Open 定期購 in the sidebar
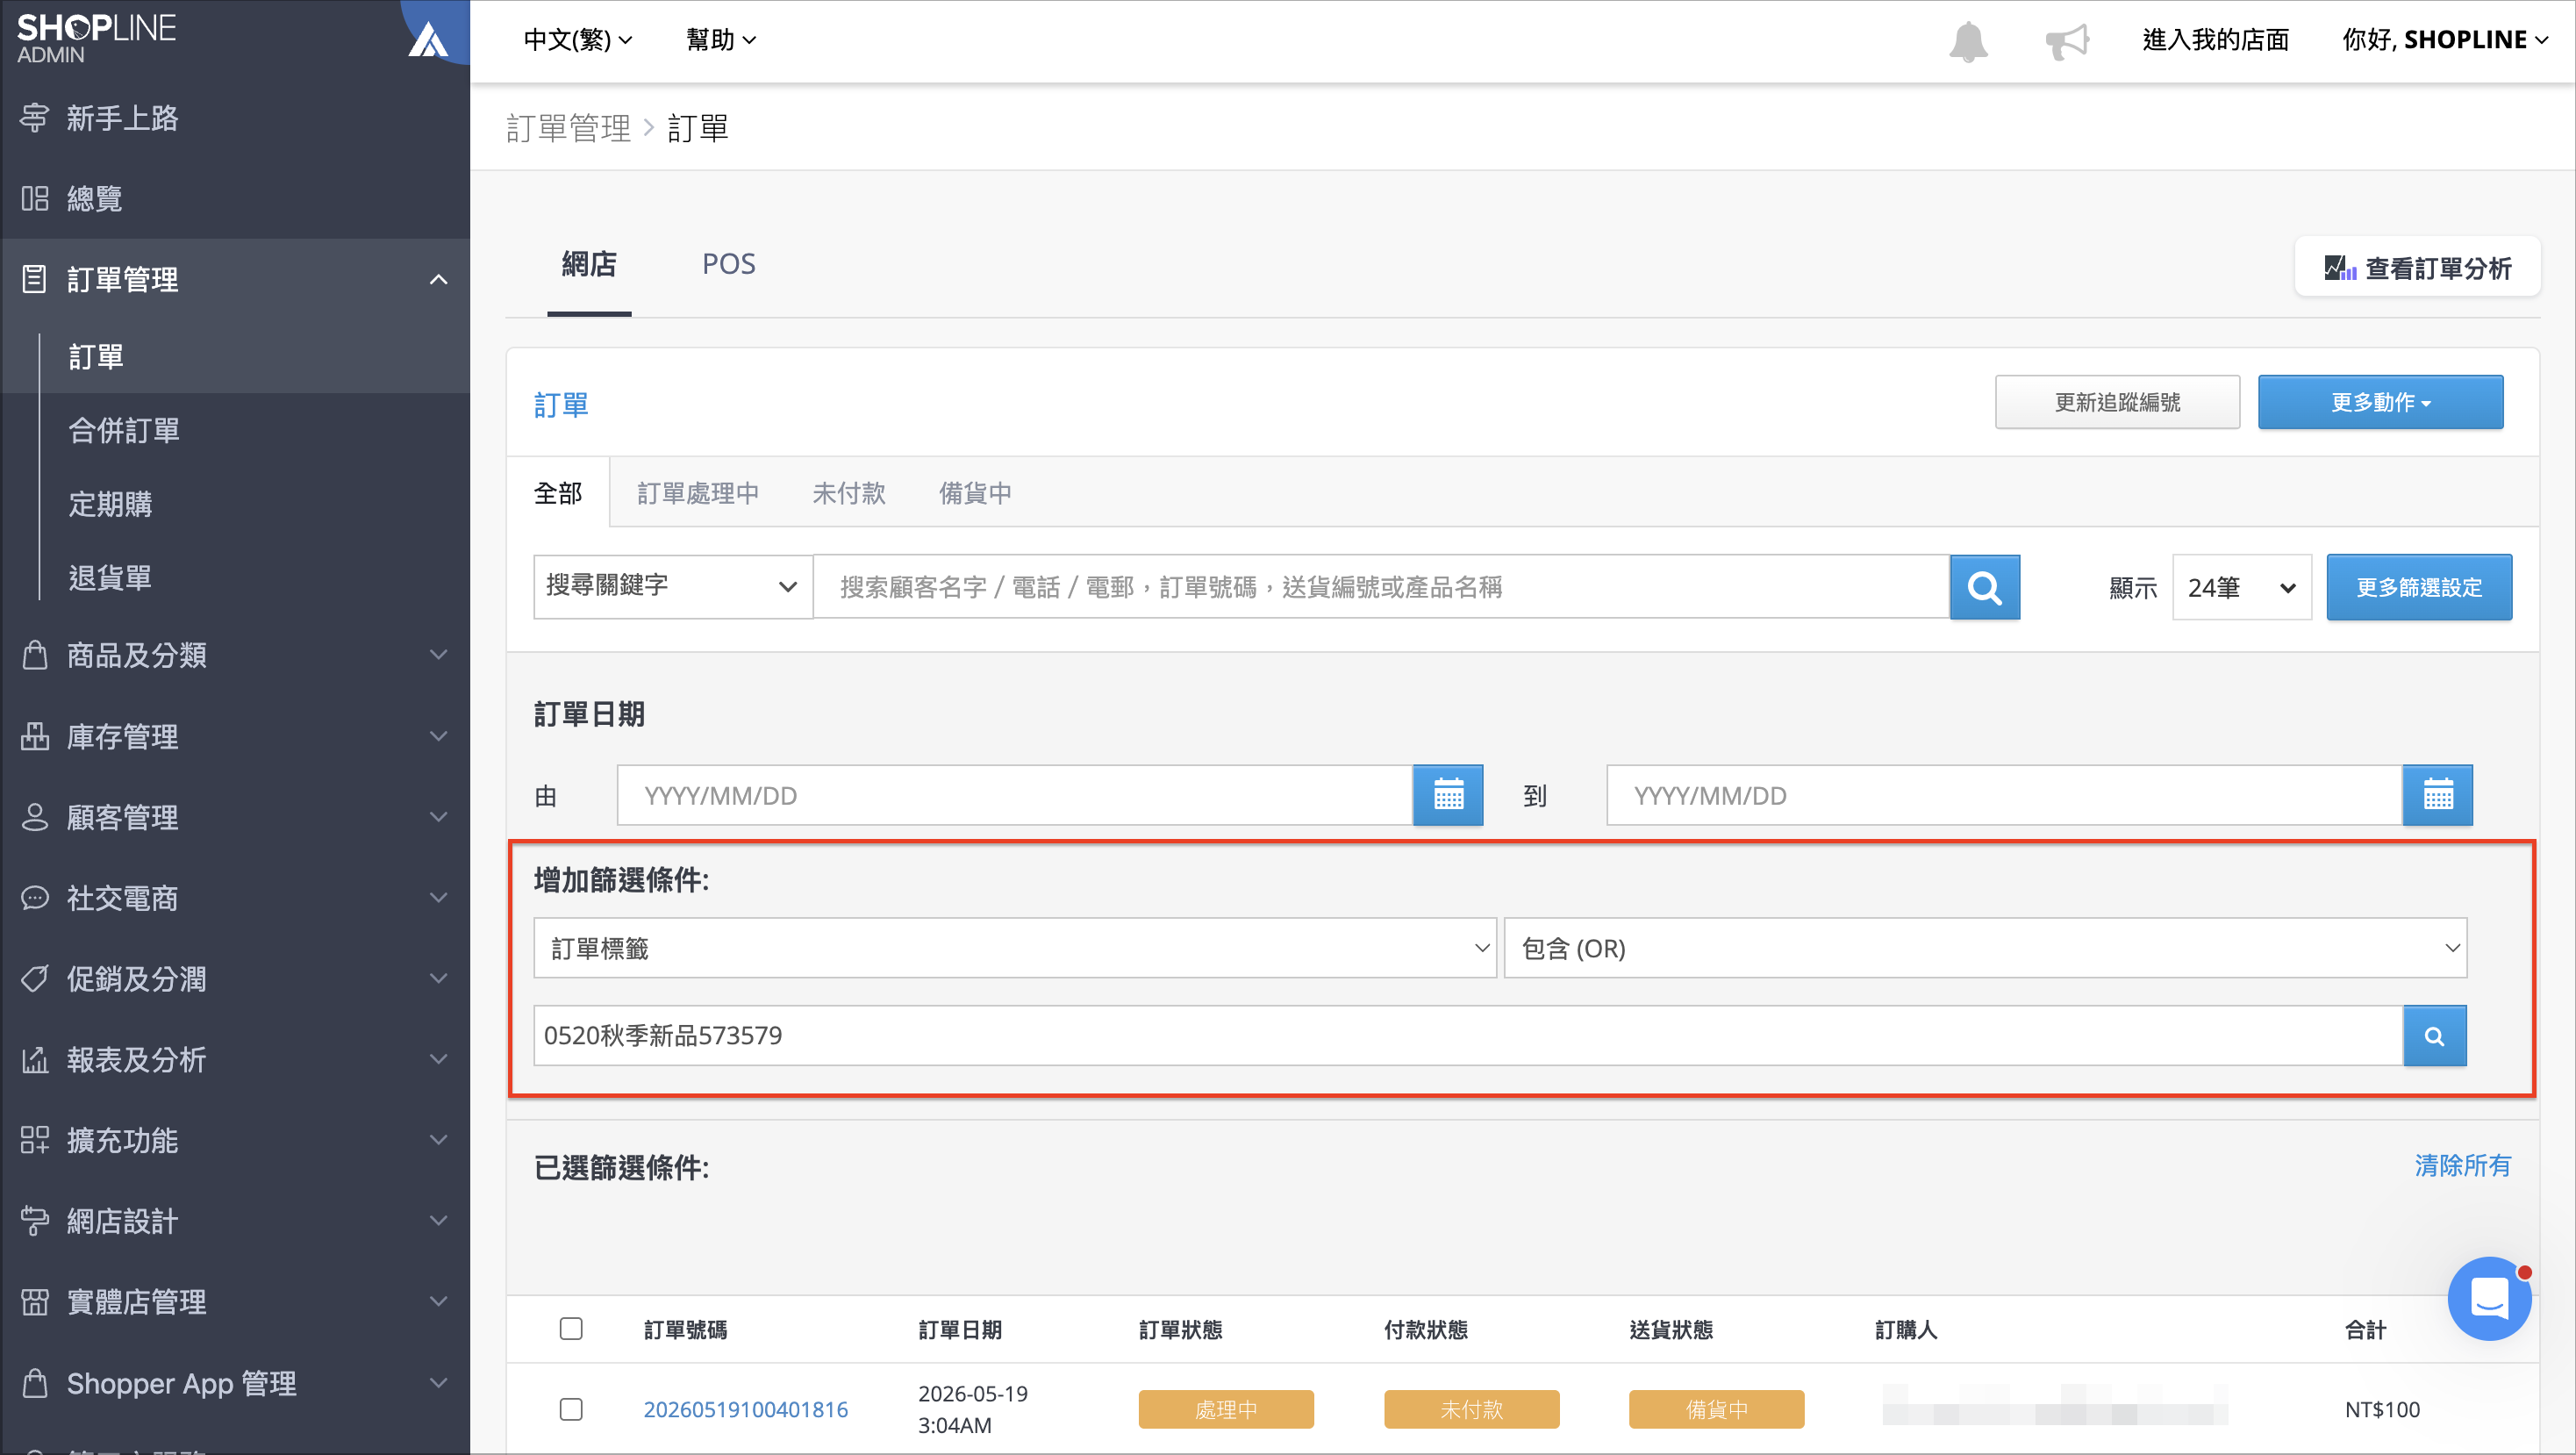 pyautogui.click(x=110, y=504)
